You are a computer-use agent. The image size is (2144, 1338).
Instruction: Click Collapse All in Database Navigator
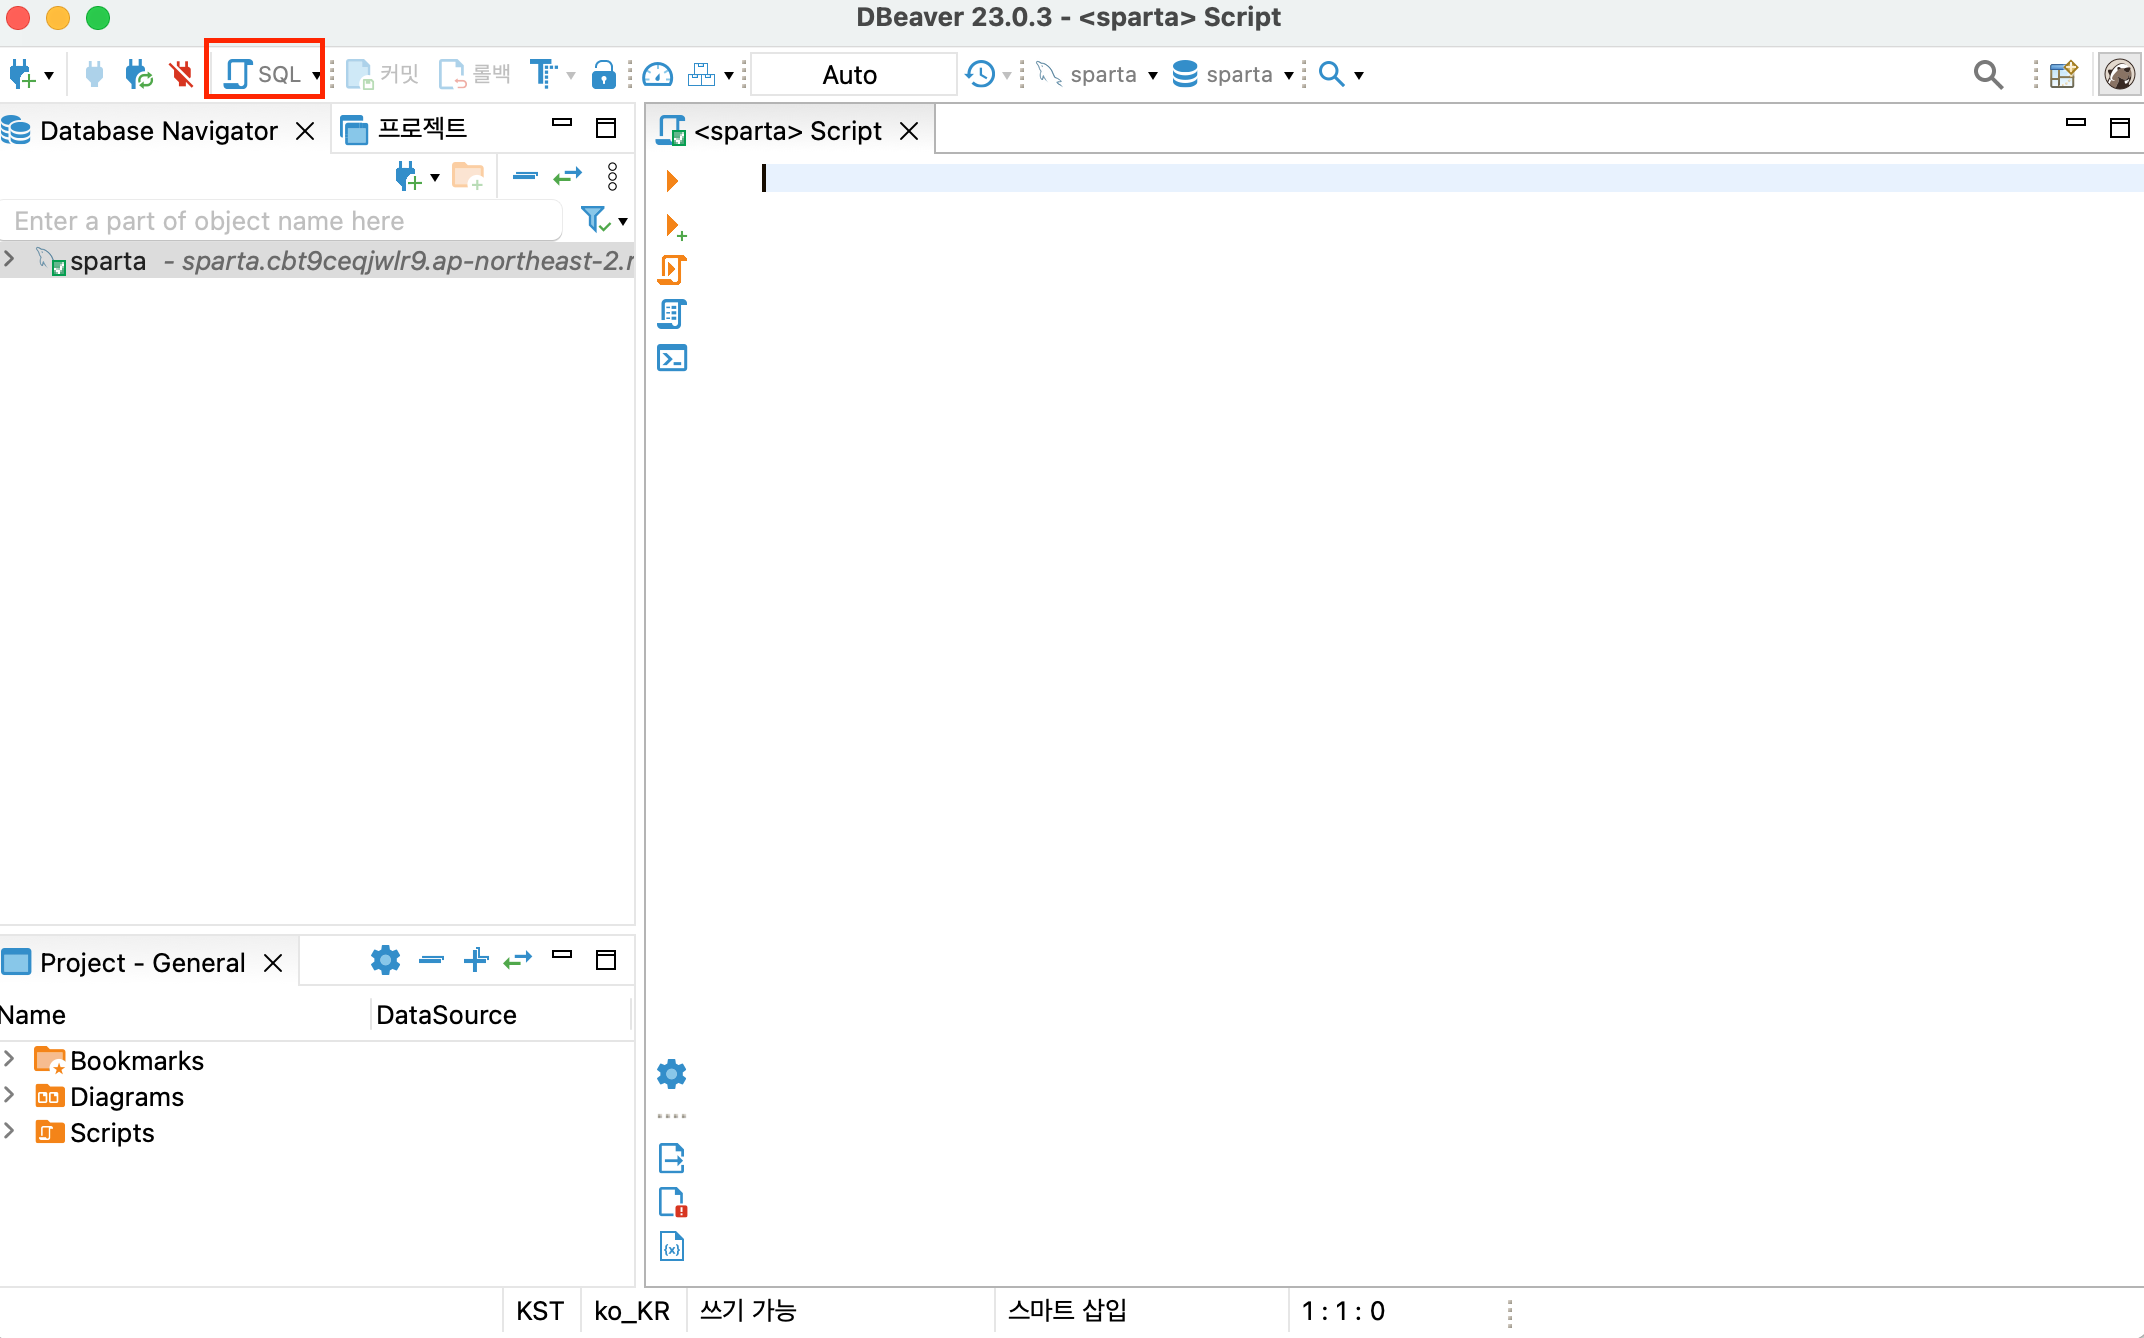525,177
